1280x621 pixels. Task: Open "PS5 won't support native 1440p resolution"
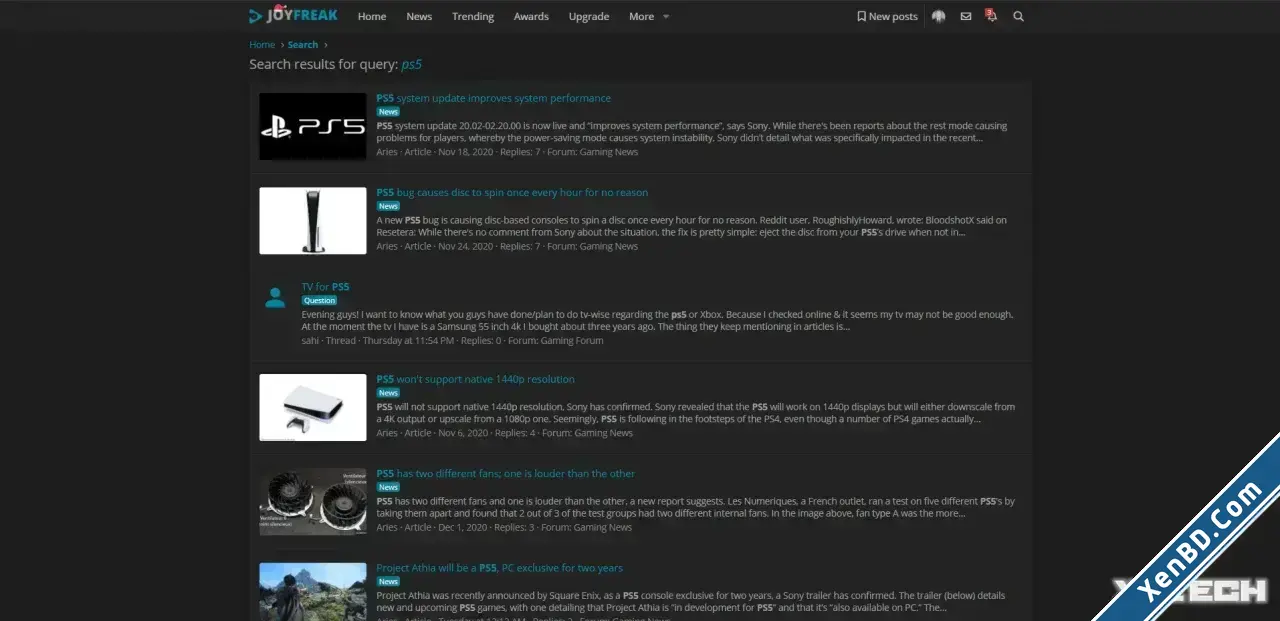pos(476,379)
